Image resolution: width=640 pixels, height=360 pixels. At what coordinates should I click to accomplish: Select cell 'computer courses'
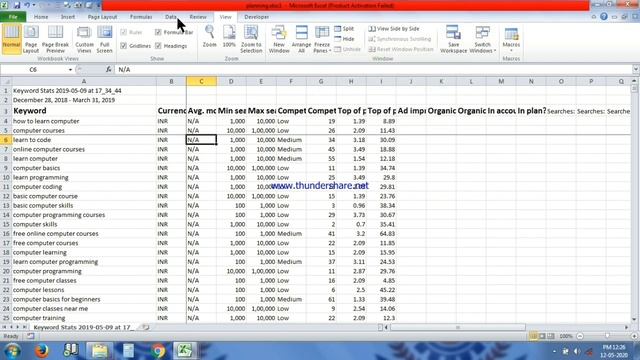click(x=84, y=130)
